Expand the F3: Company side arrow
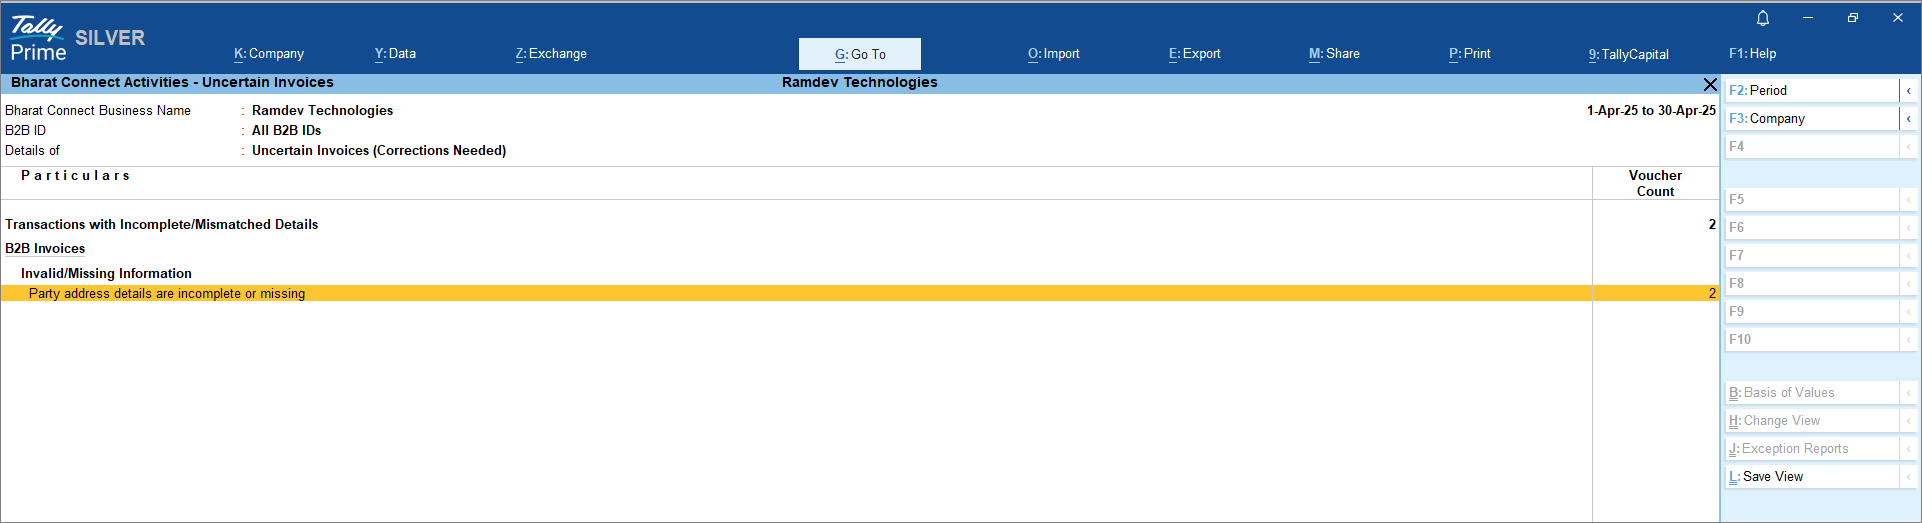The width and height of the screenshot is (1922, 523). [x=1908, y=119]
